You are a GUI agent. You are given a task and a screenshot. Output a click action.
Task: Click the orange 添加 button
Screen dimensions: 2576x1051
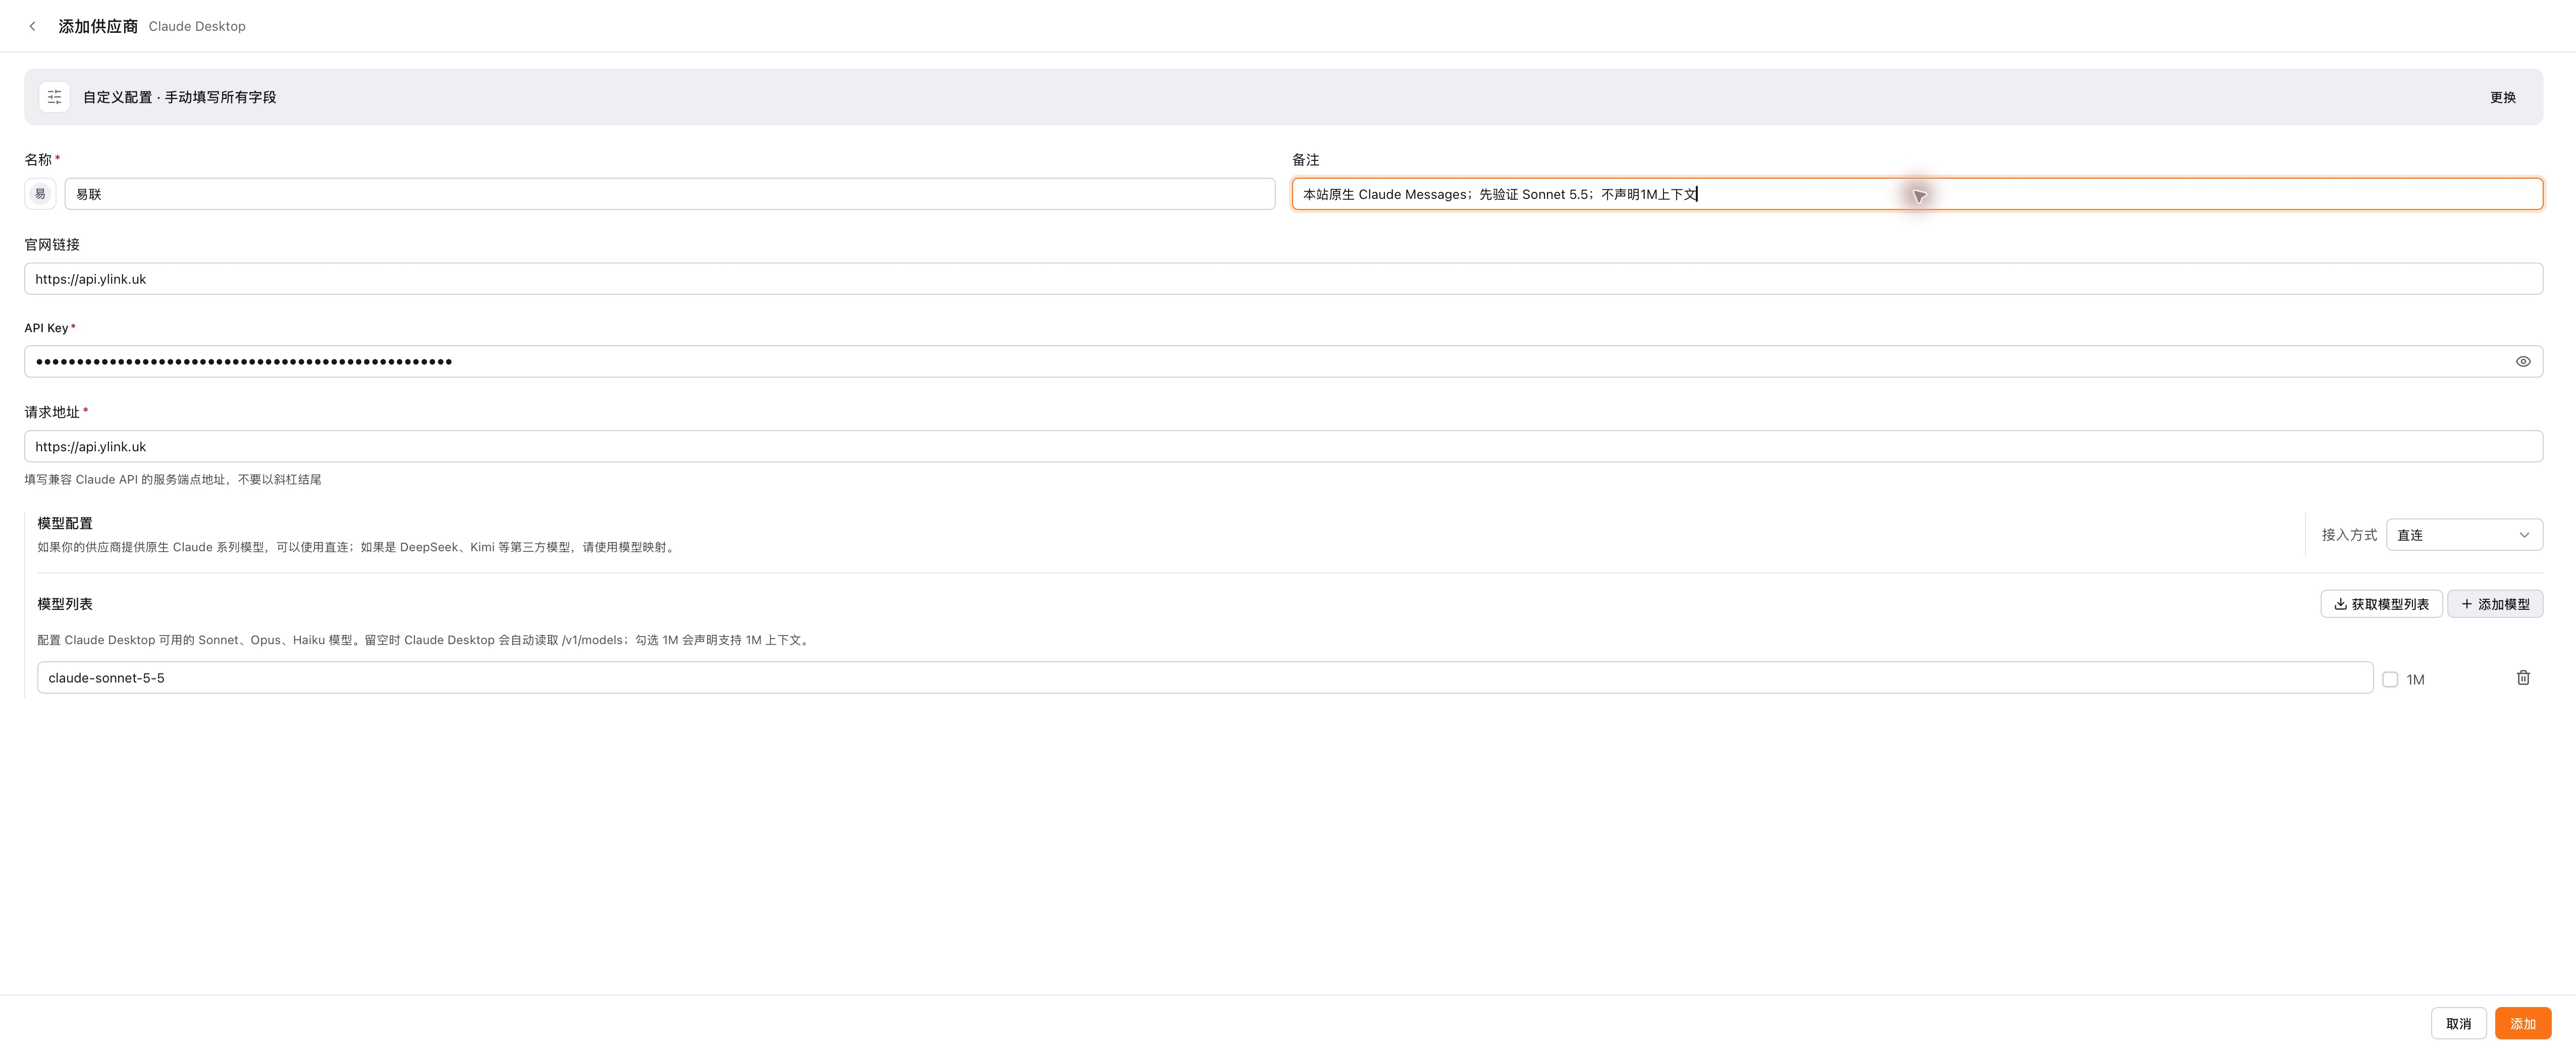2522,1023
